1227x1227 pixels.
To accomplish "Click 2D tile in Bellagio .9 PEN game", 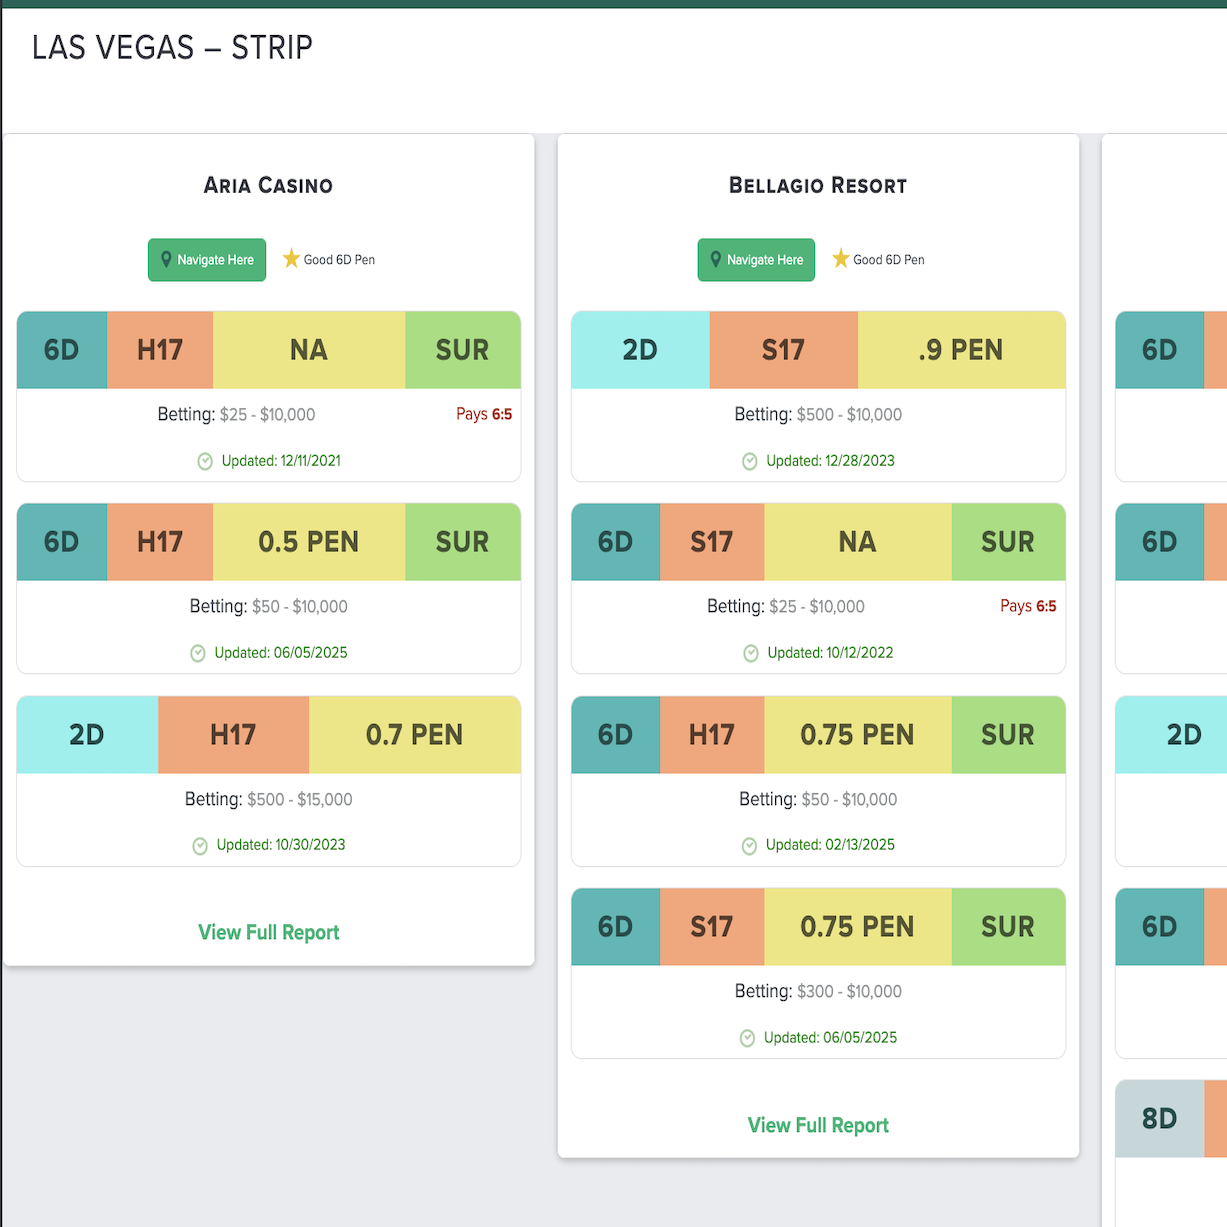I will coord(640,350).
